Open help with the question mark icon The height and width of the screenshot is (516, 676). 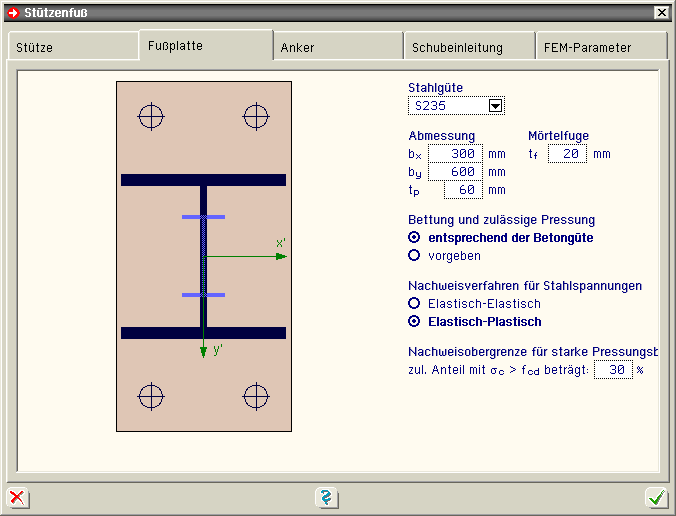coord(326,497)
